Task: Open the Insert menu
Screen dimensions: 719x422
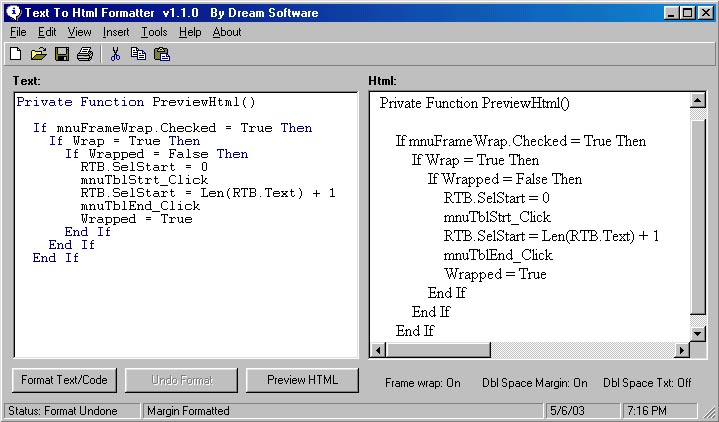Action: tap(116, 32)
